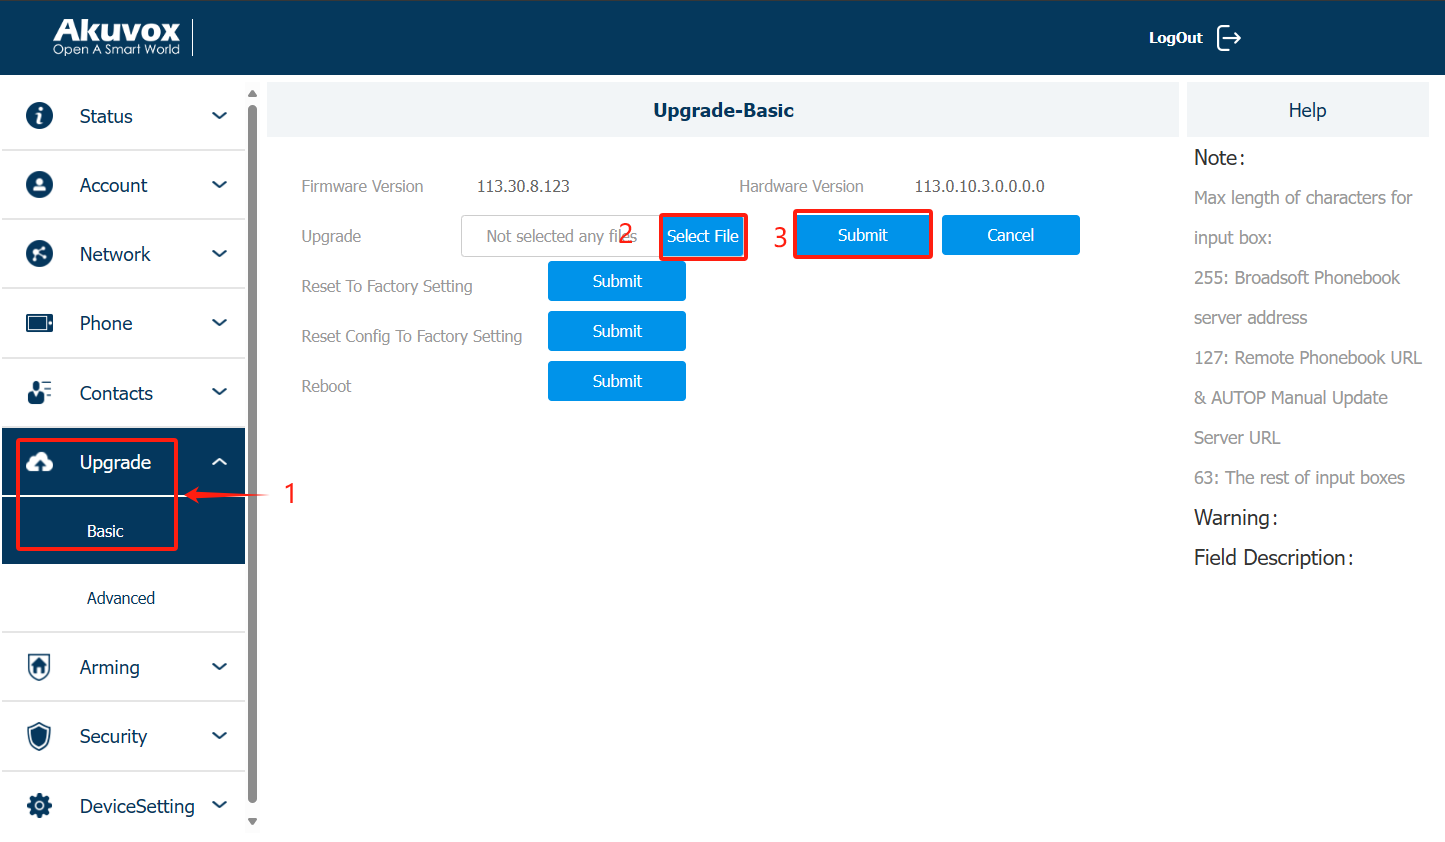Screen dimensions: 1445x842
Task: Click firmware version 113.30.8.123
Action: click(x=523, y=186)
